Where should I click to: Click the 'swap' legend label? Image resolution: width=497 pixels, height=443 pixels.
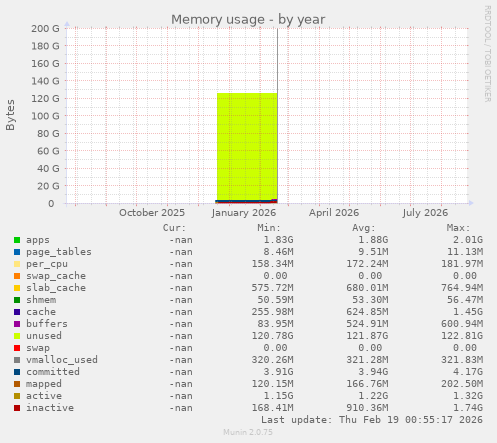pos(38,348)
